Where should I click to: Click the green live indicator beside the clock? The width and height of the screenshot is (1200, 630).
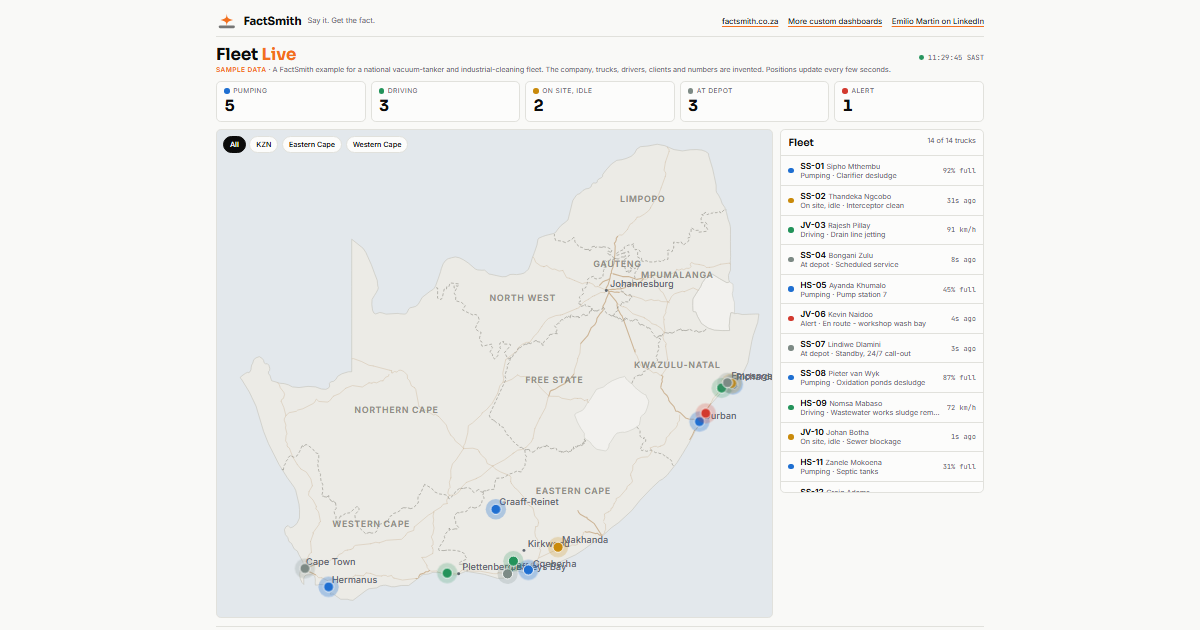pos(921,57)
